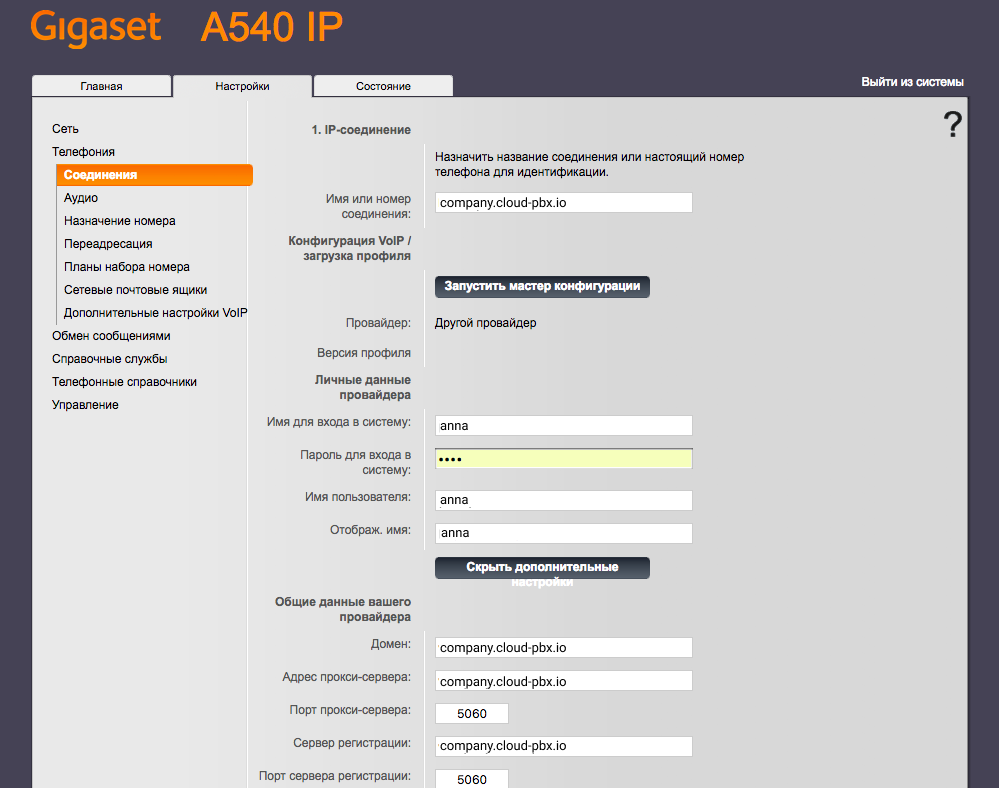Viewport: 999px width, 788px height.
Task: Expand Обмен сообщениями in the sidebar
Action: coord(111,336)
